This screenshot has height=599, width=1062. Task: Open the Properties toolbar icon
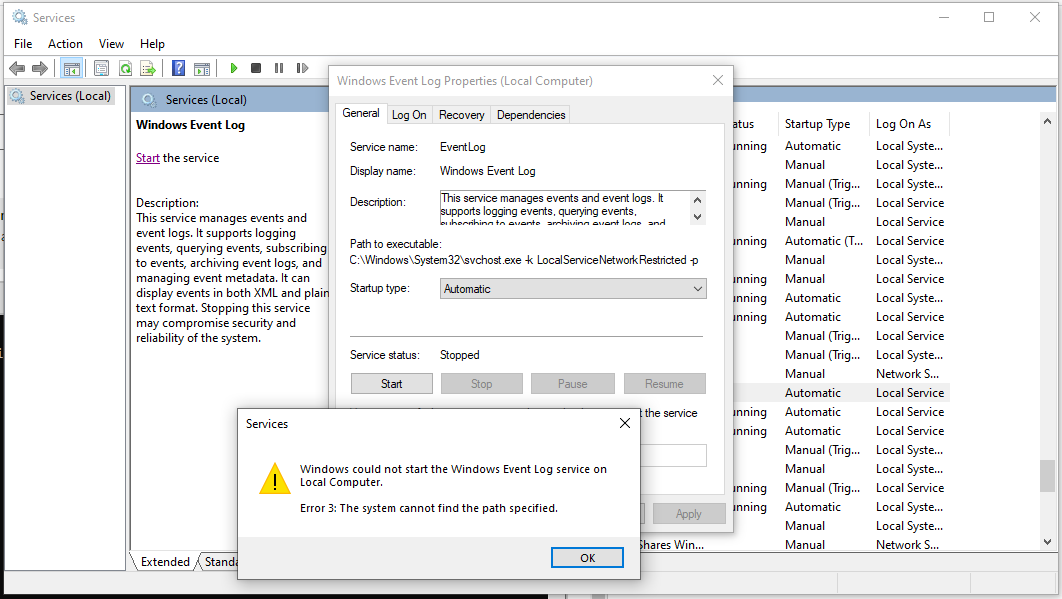click(x=102, y=68)
